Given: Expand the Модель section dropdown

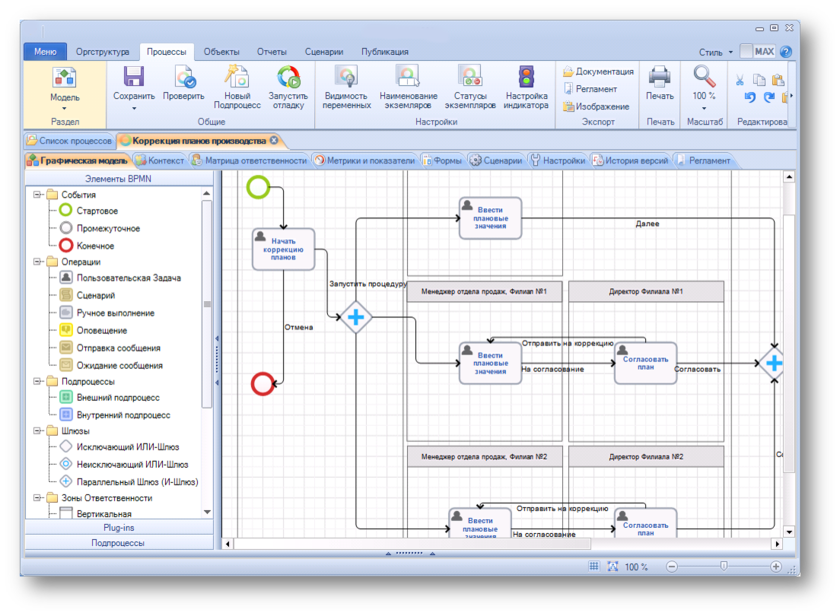Looking at the screenshot, I should click(65, 108).
